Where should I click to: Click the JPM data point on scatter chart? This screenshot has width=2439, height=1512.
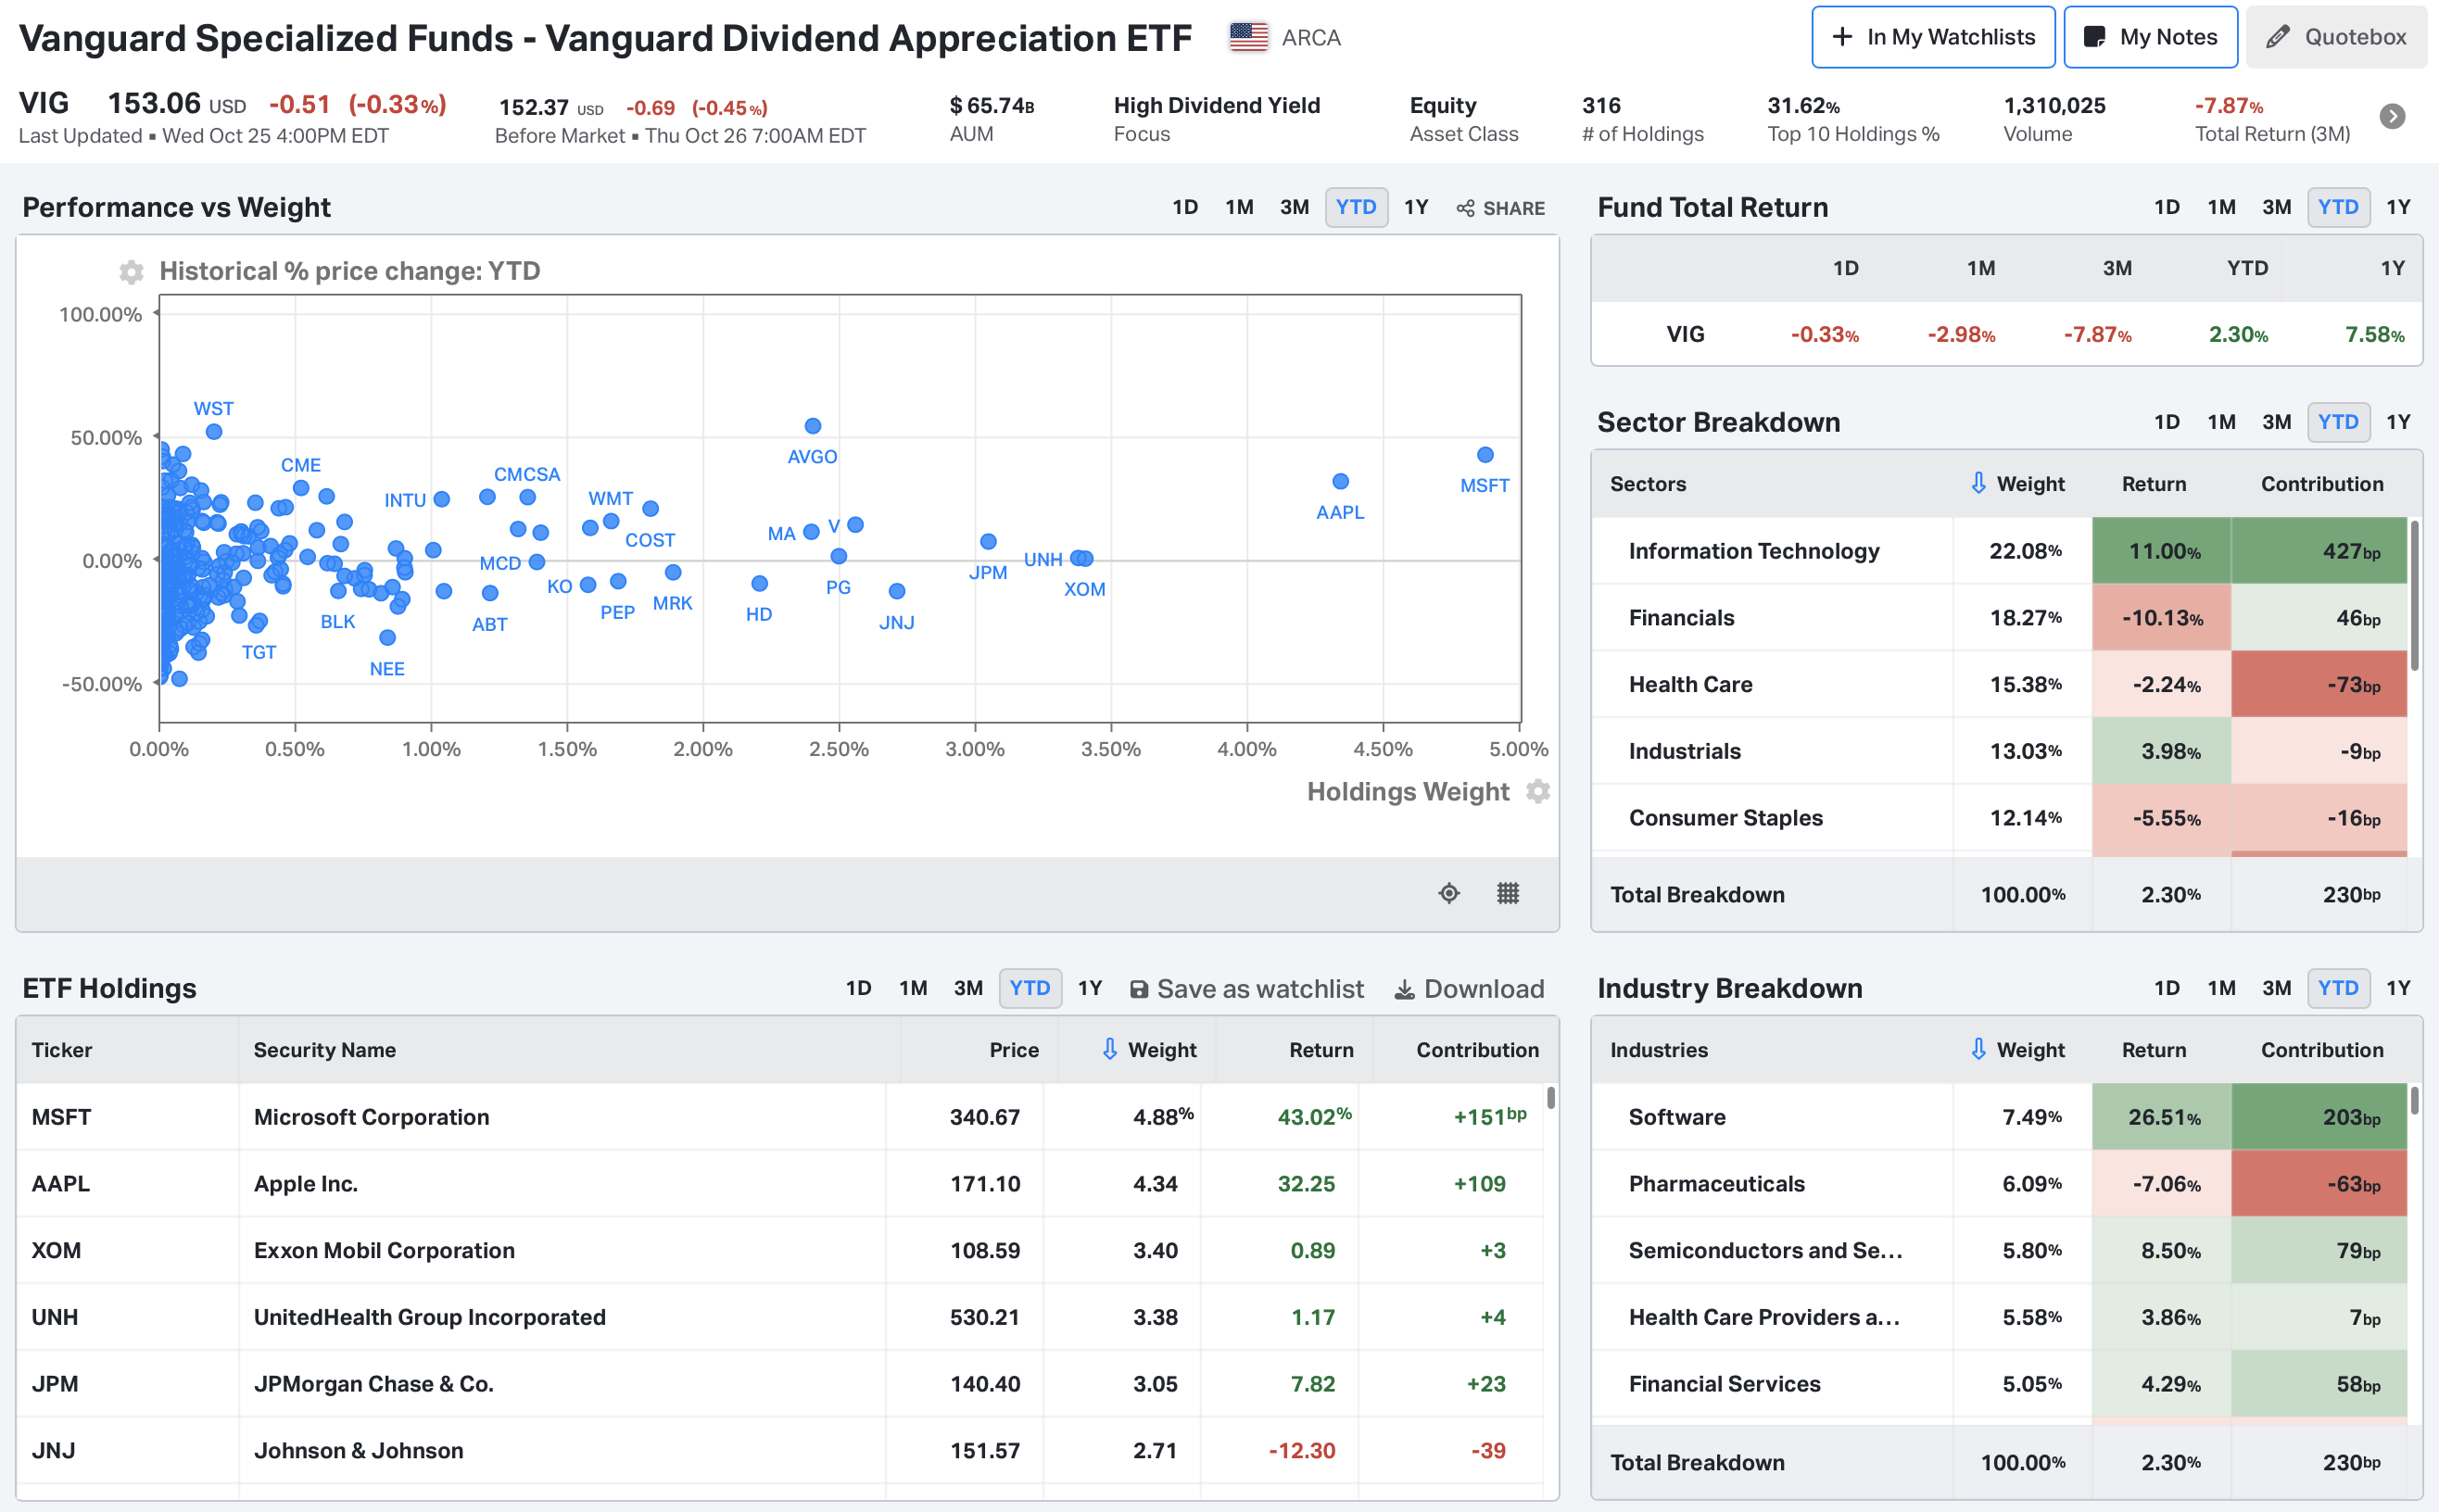click(987, 541)
